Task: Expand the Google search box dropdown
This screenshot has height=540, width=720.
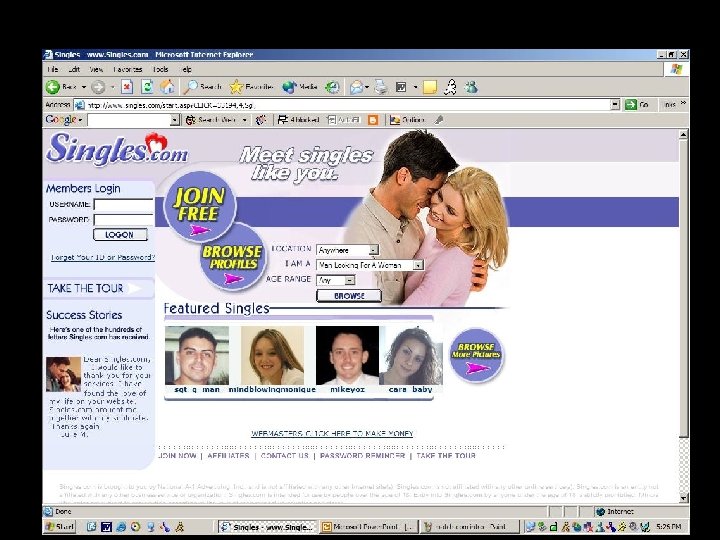Action: pyautogui.click(x=174, y=120)
